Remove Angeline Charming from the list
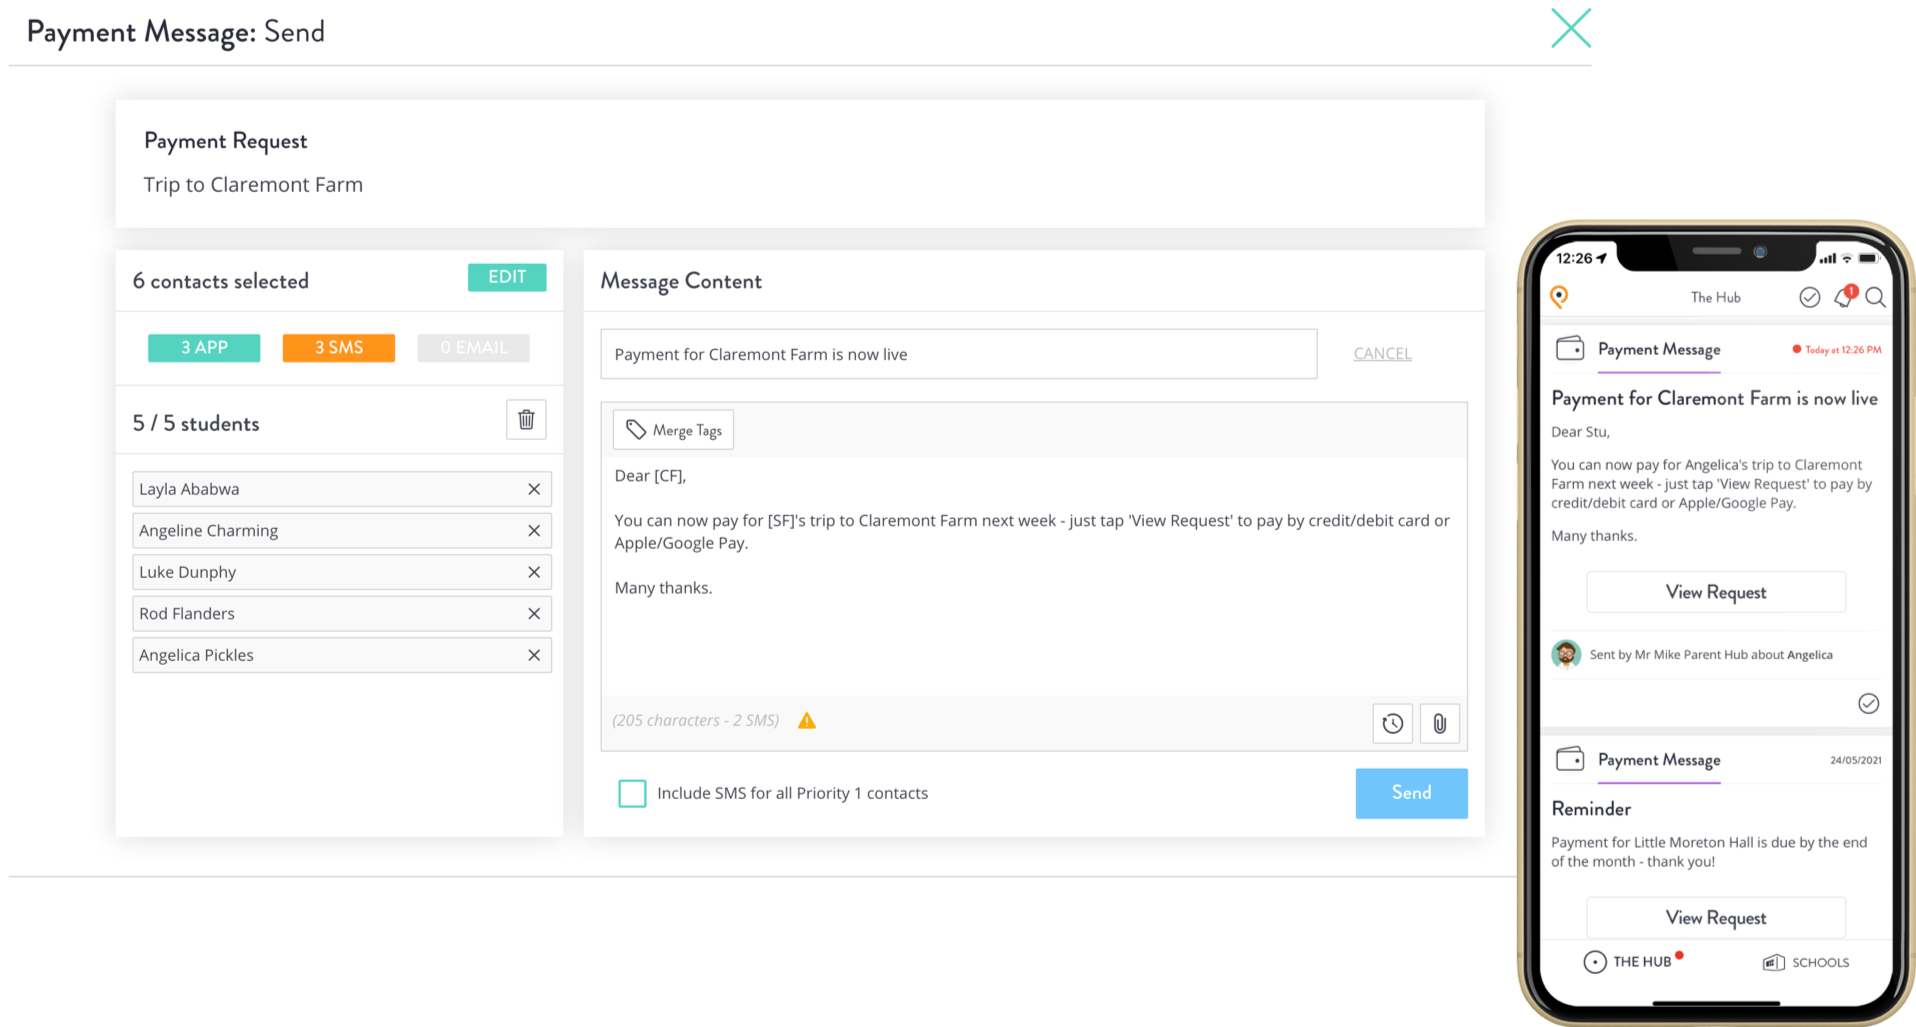This screenshot has width=1916, height=1027. (x=534, y=531)
